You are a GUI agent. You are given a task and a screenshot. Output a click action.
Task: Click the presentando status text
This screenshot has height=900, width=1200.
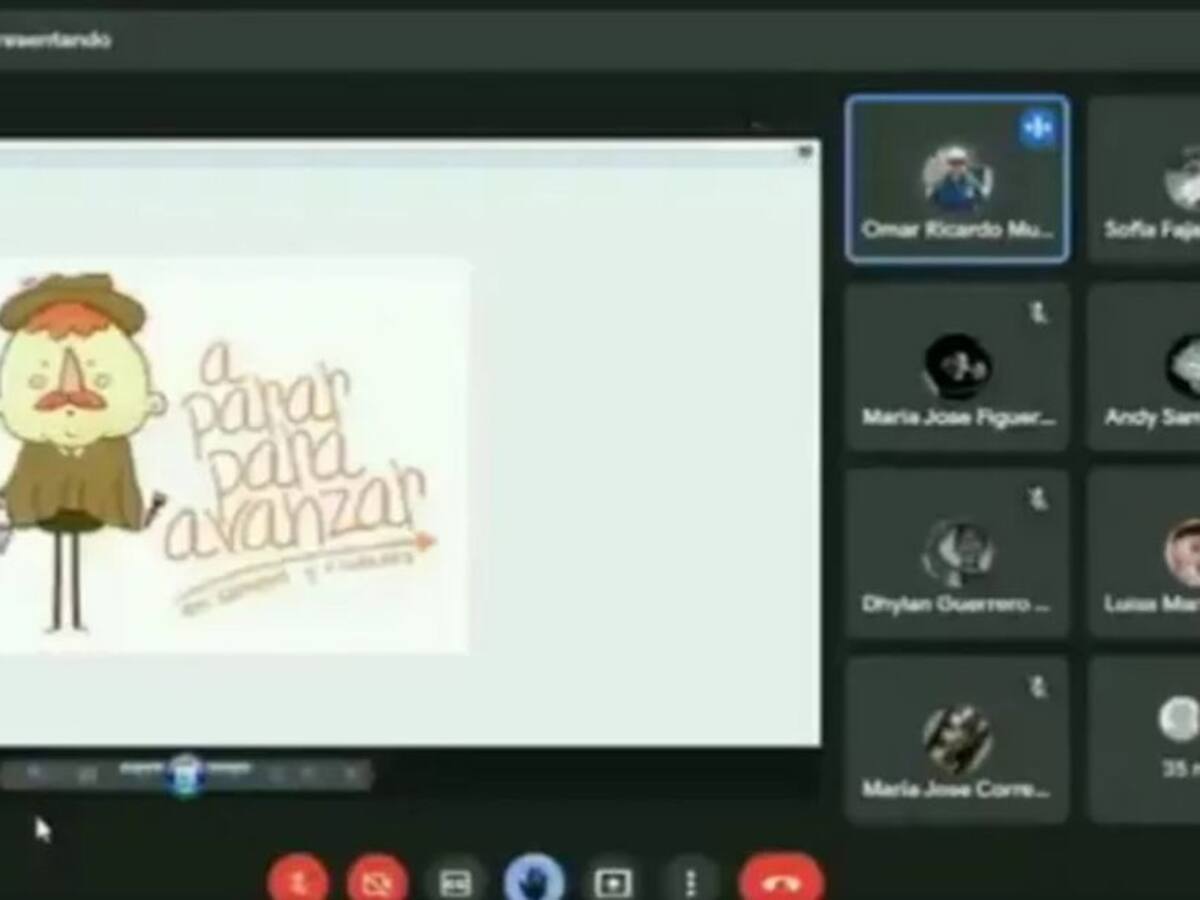(x=55, y=40)
